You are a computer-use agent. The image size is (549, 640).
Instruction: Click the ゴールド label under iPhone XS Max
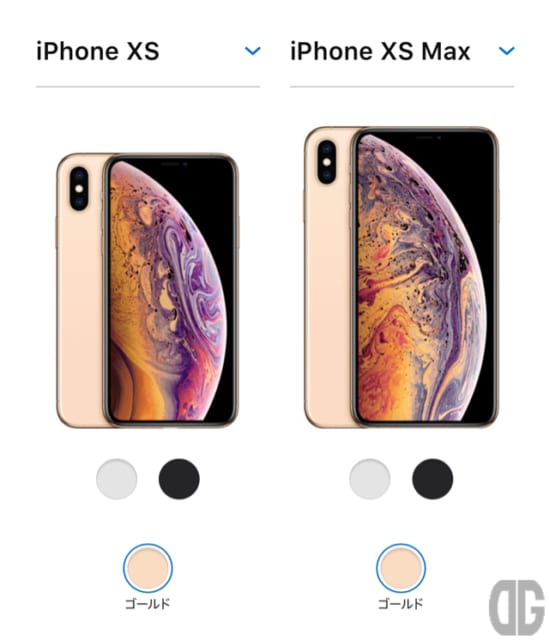tap(400, 603)
